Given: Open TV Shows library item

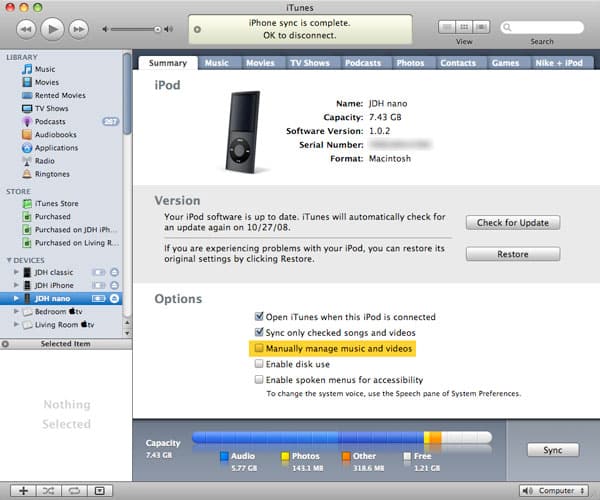Looking at the screenshot, I should click(45, 108).
